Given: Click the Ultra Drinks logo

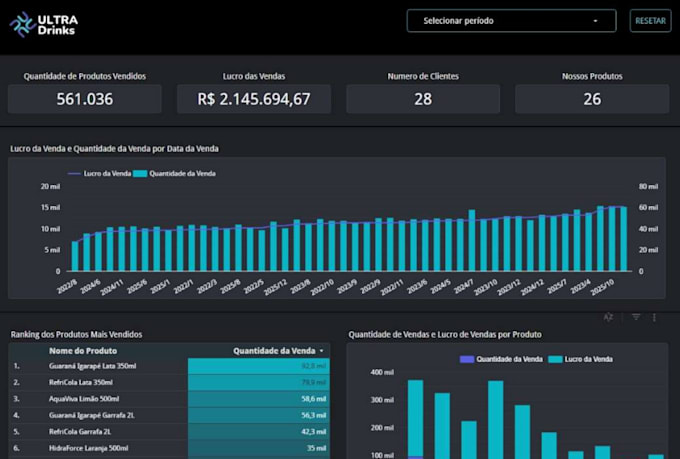Looking at the screenshot, I should (44, 25).
